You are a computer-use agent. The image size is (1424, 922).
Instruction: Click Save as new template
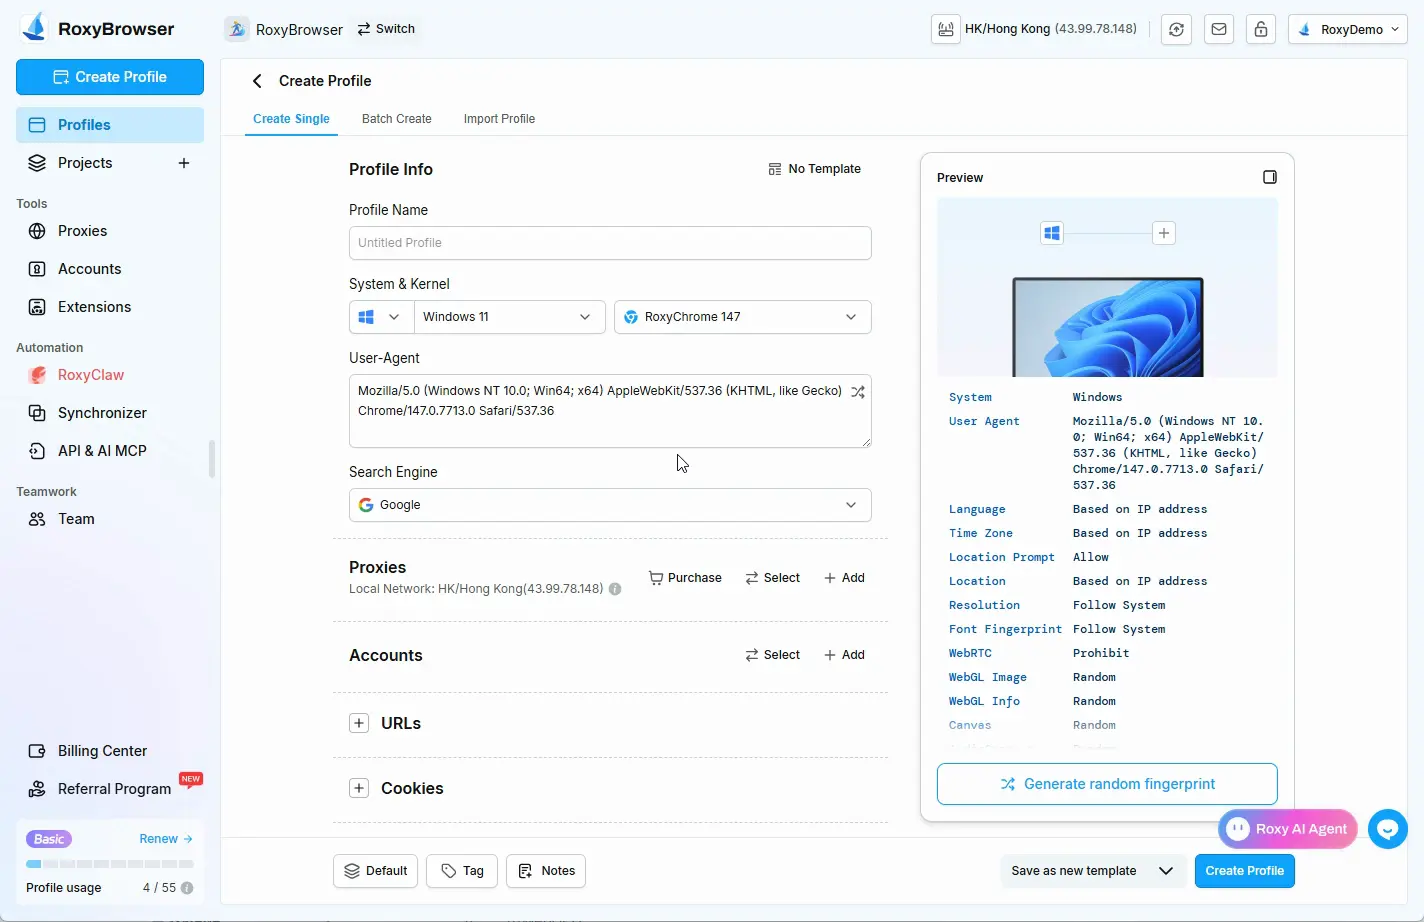[x=1074, y=871]
